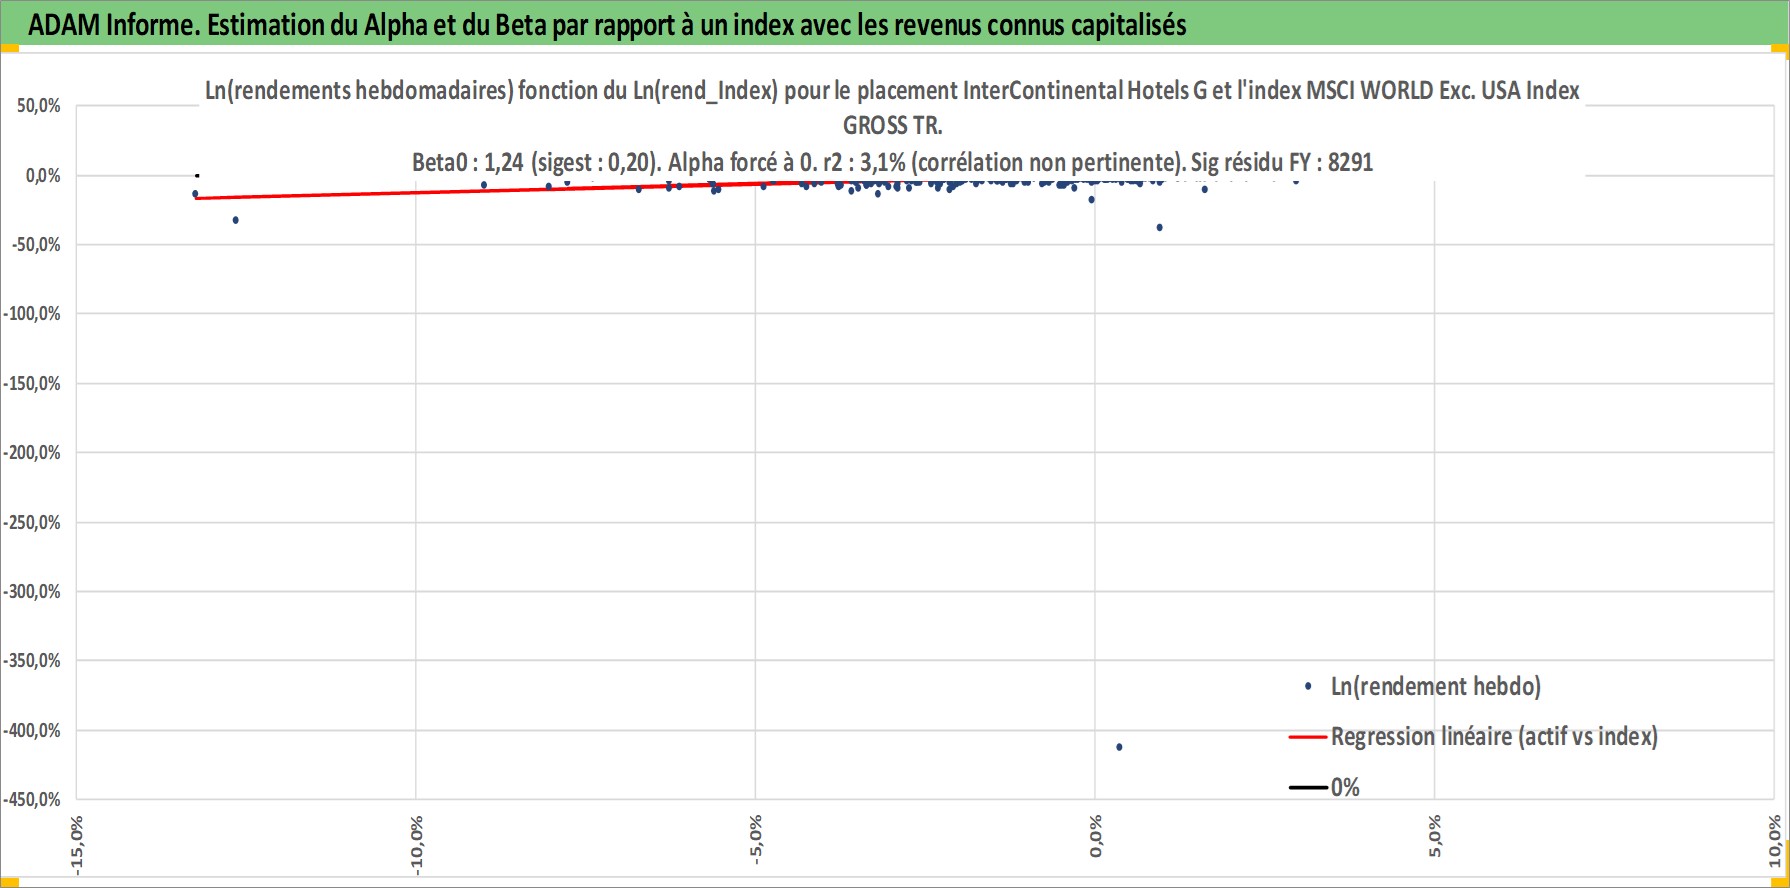The height and width of the screenshot is (888, 1790).
Task: Click the -100,0% y-axis label
Action: point(32,314)
